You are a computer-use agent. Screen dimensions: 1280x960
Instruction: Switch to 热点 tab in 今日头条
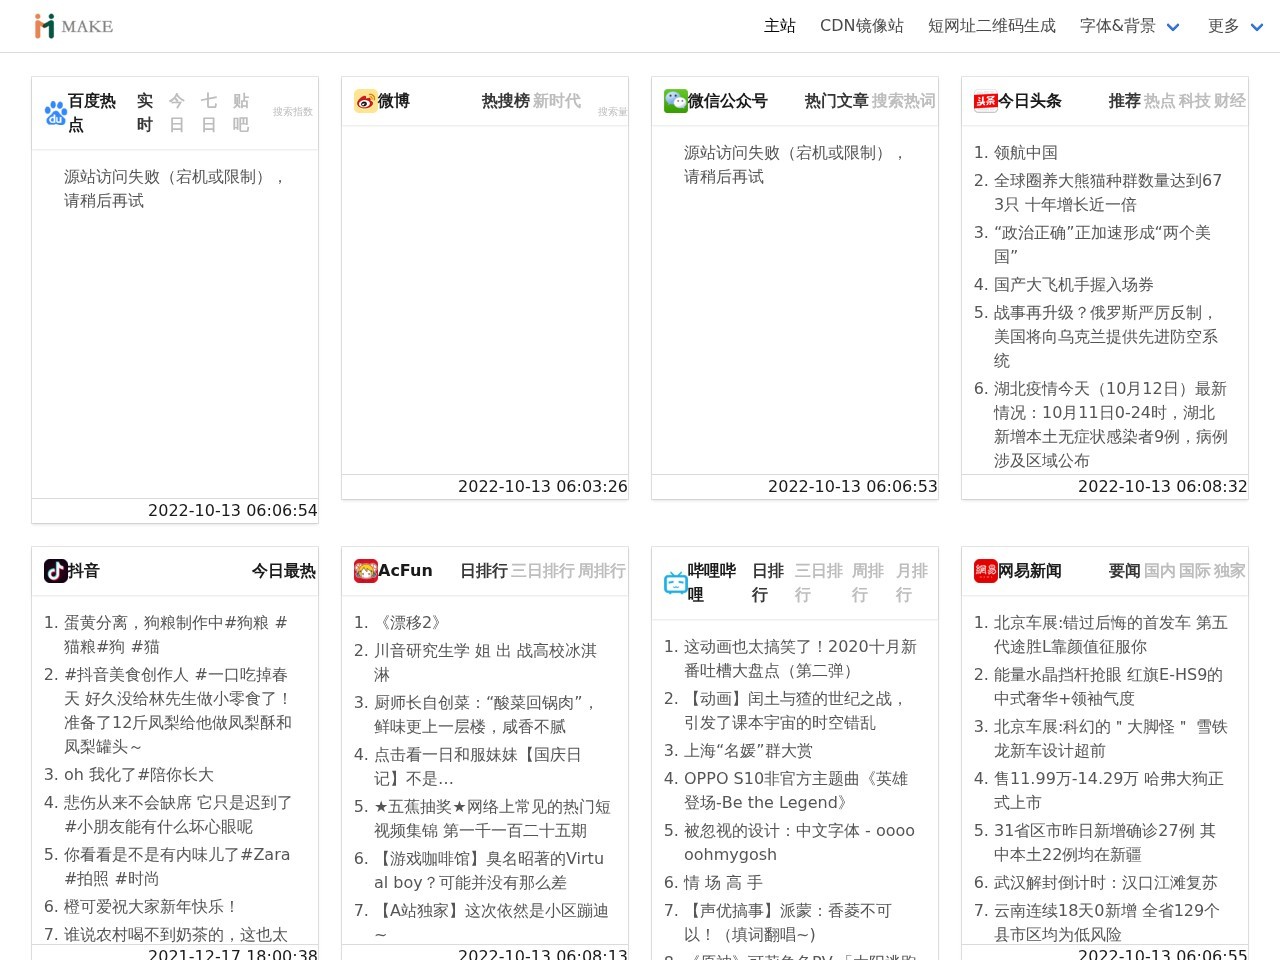(x=1159, y=101)
